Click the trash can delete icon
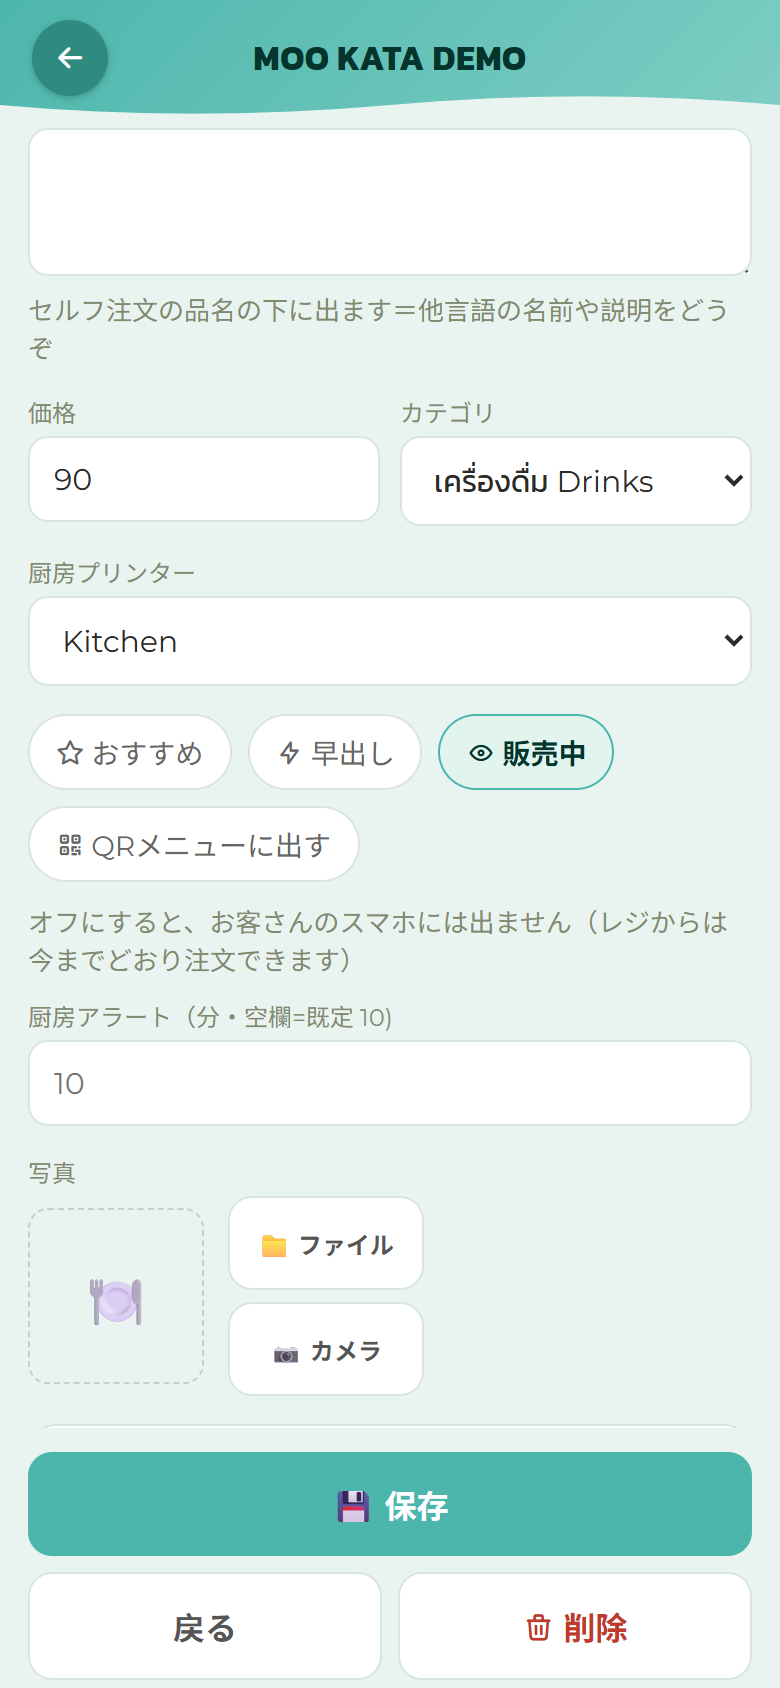Screen dimensions: 780x1688 538,1628
